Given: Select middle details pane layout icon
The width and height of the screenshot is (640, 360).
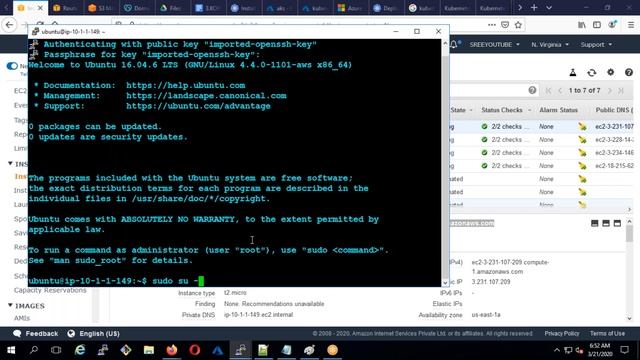Looking at the screenshot, I should pyautogui.click(x=606, y=223).
